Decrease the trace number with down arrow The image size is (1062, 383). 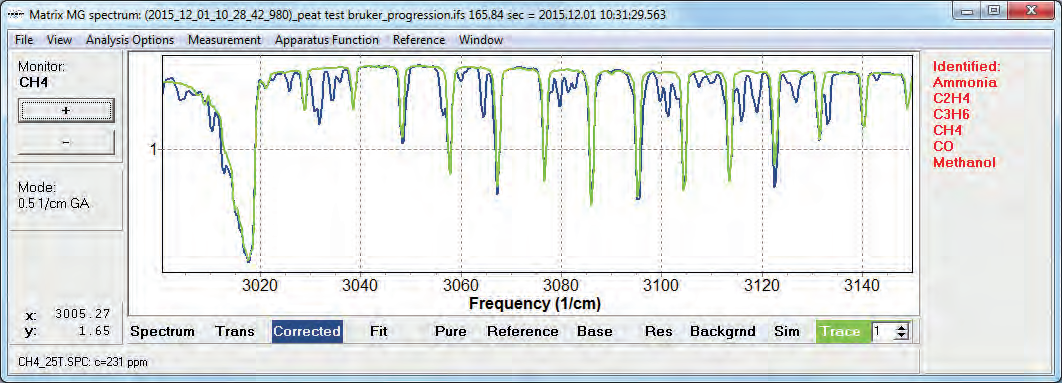click(x=901, y=336)
